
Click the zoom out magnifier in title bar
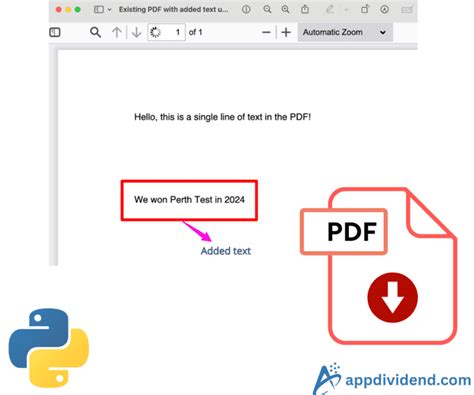tap(267, 9)
